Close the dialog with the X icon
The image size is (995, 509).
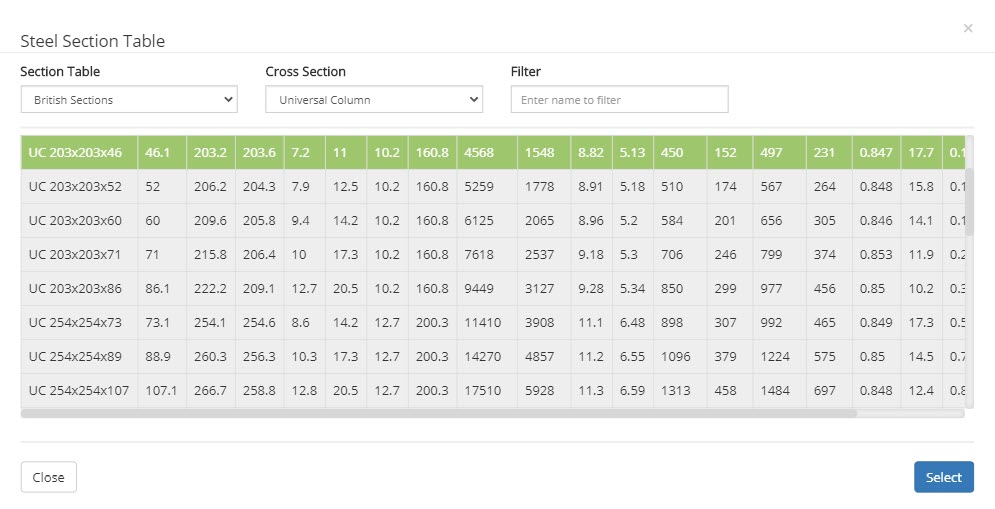[x=967, y=28]
